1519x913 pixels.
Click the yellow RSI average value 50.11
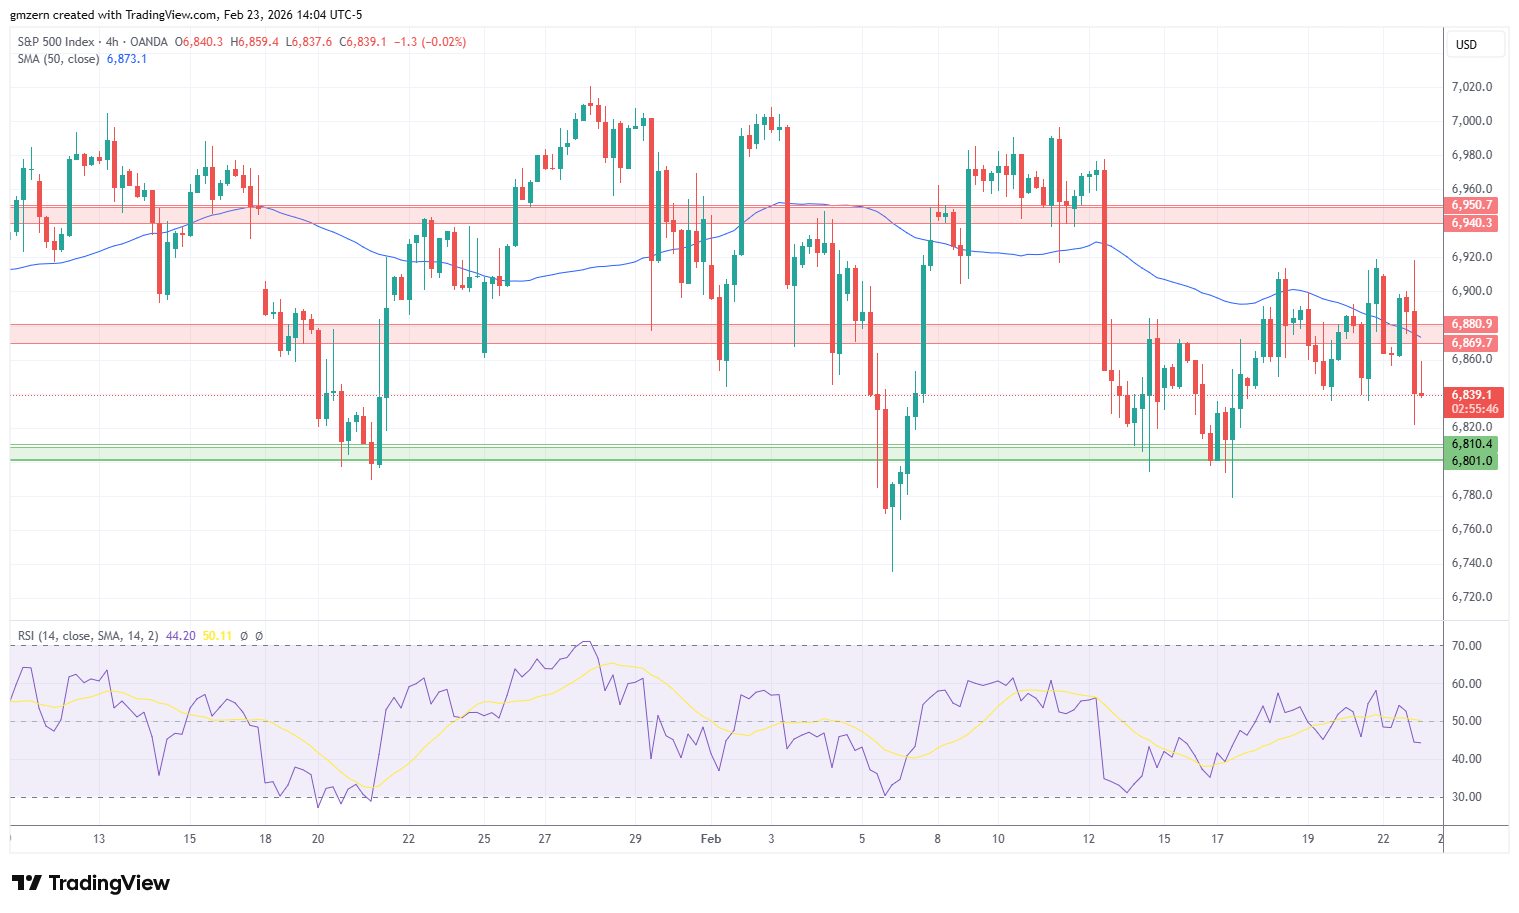click(217, 636)
